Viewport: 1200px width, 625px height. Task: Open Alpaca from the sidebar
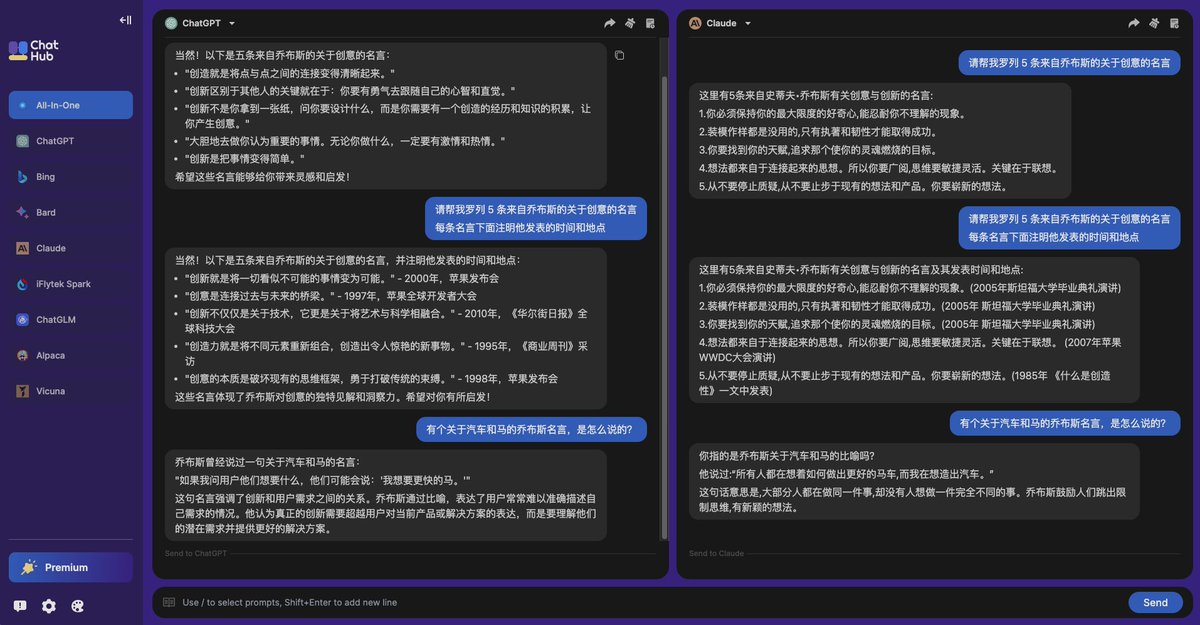pos(71,355)
